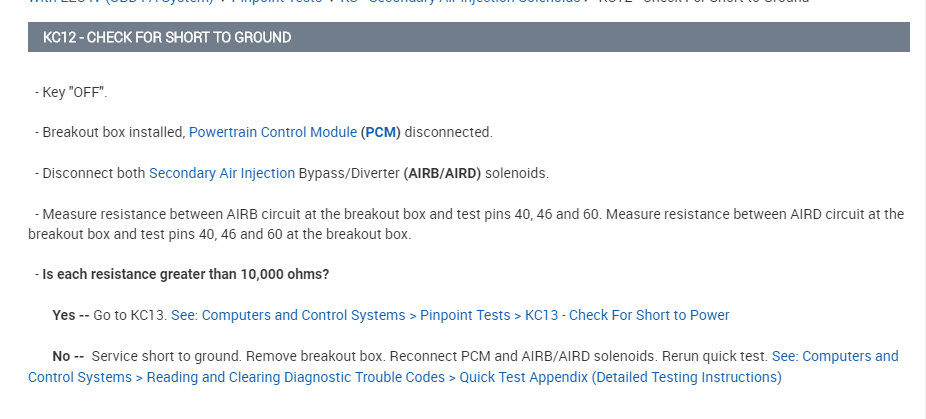Click the KC12 Check For Short header bar

(x=468, y=37)
